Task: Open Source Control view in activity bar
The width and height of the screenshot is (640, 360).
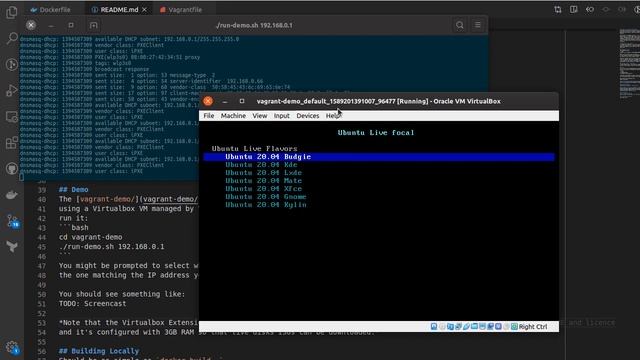Action: pyautogui.click(x=12, y=64)
